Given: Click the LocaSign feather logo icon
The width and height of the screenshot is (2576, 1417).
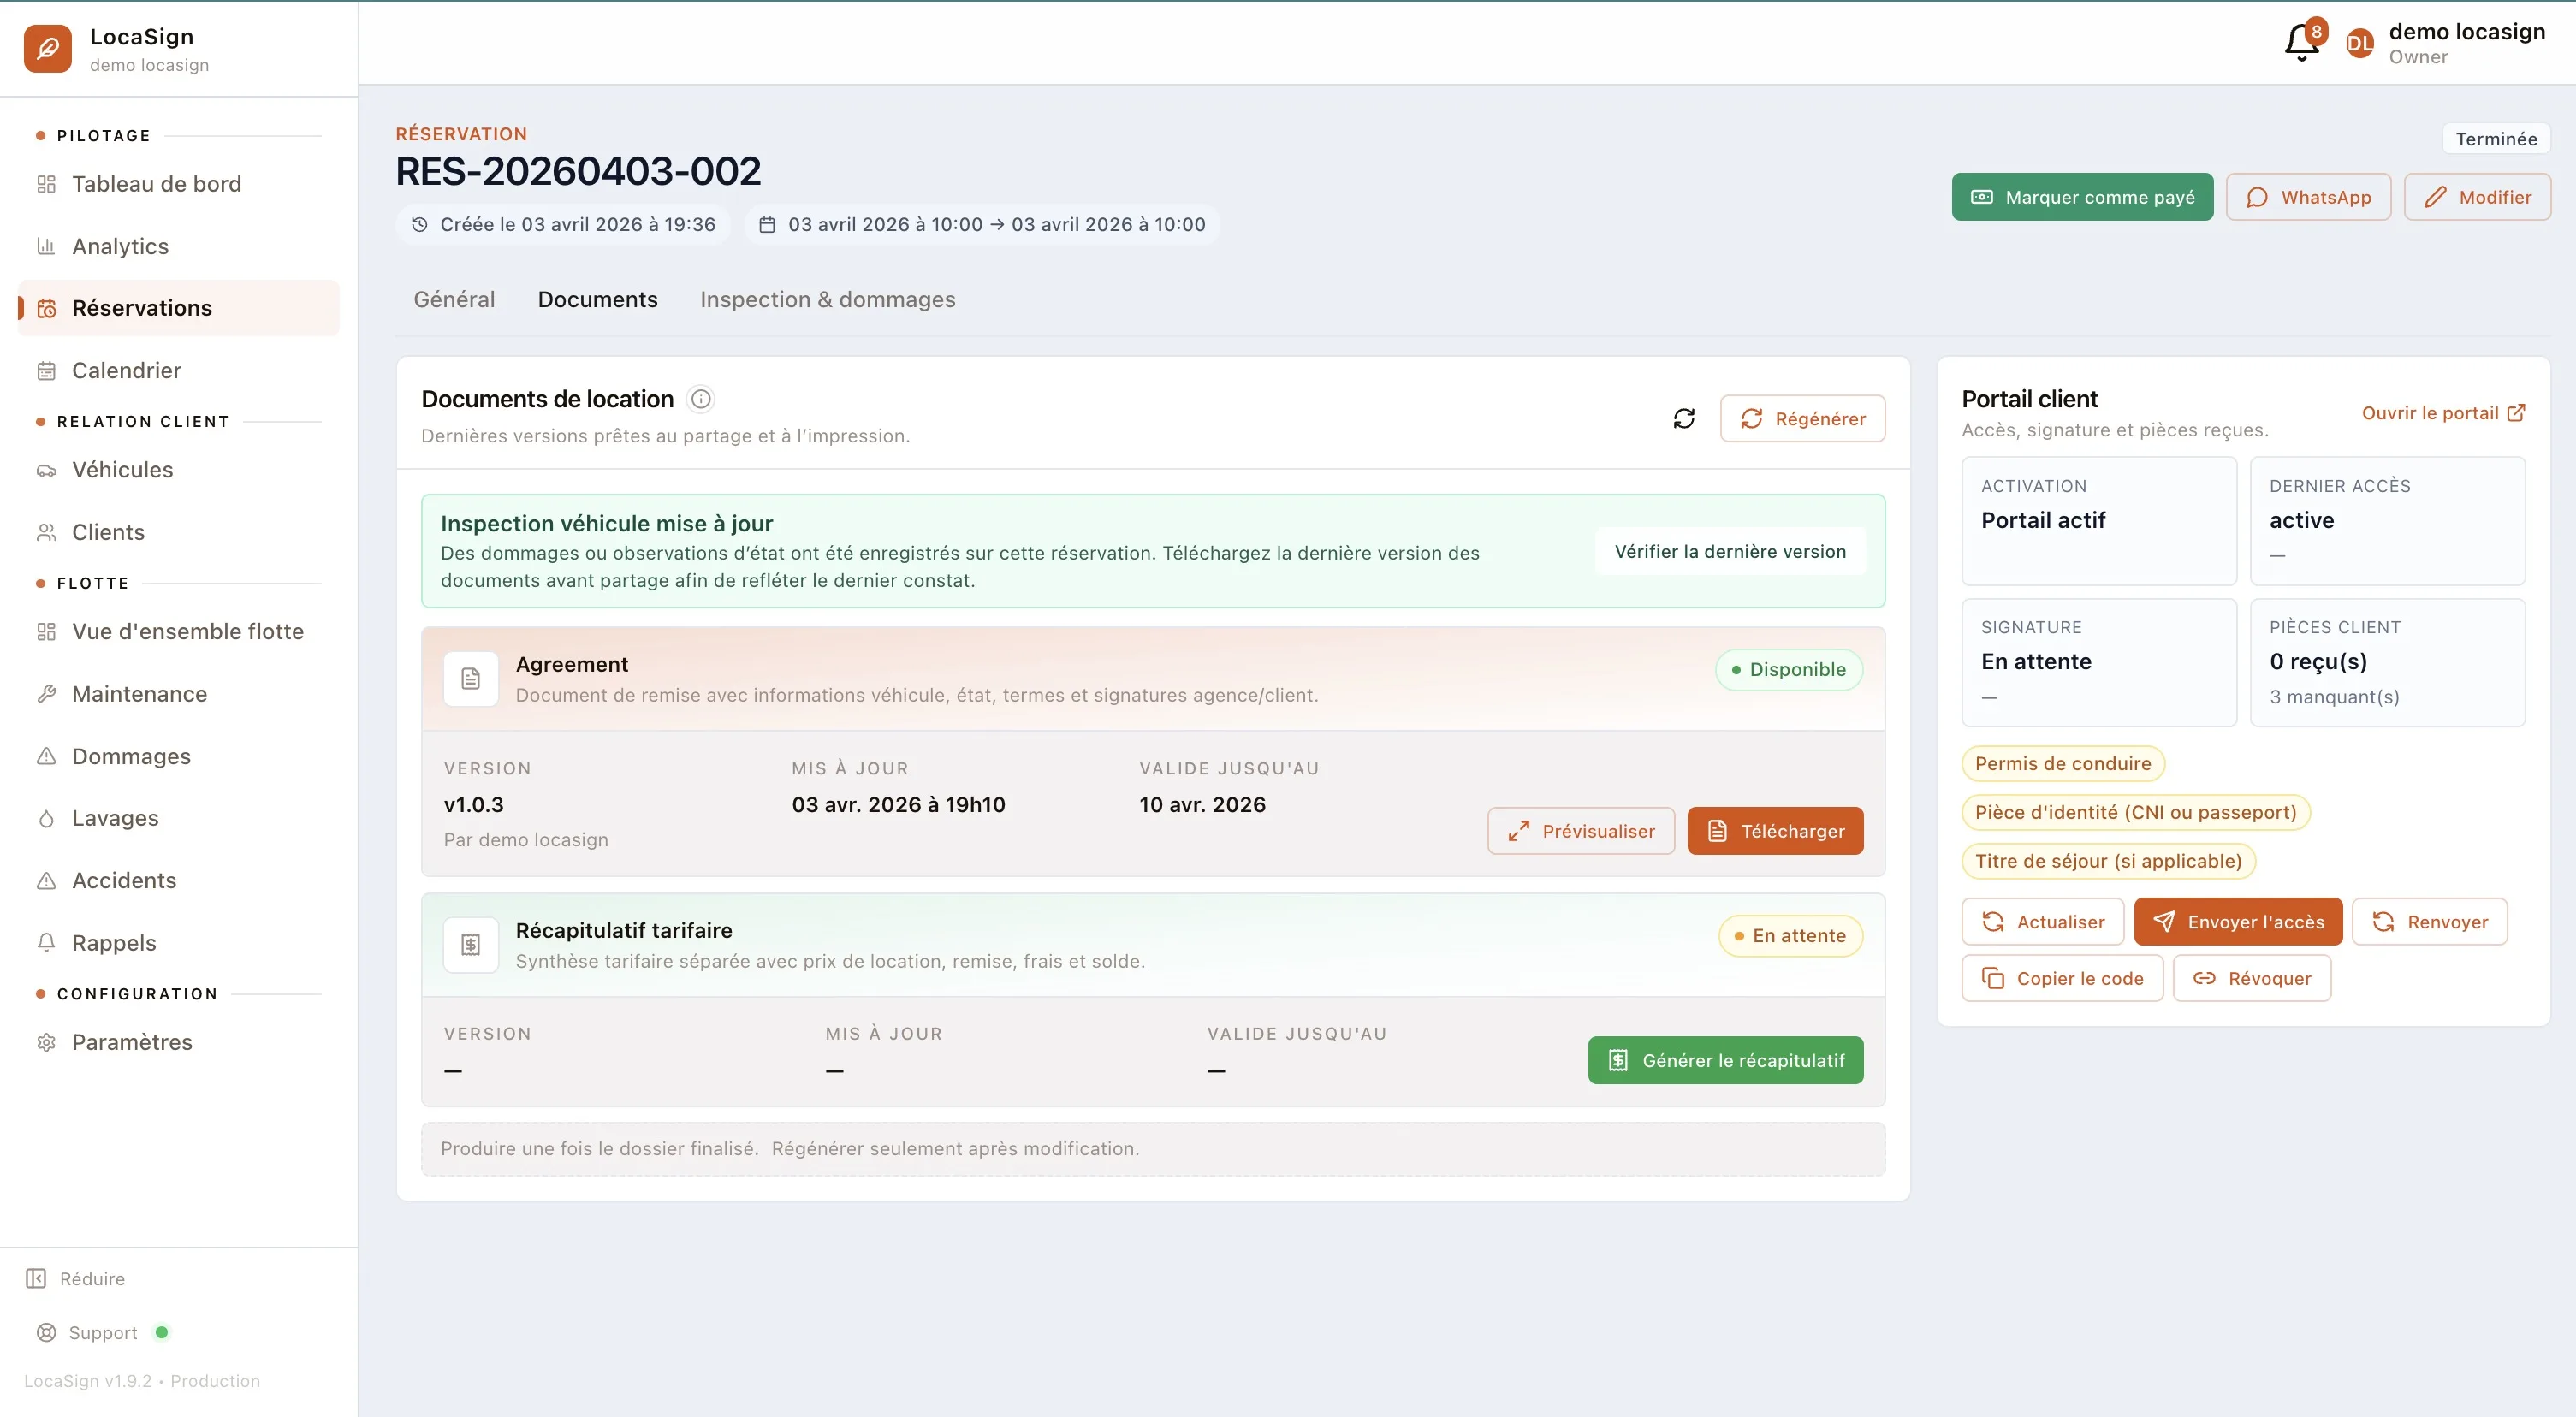Looking at the screenshot, I should click(x=48, y=49).
